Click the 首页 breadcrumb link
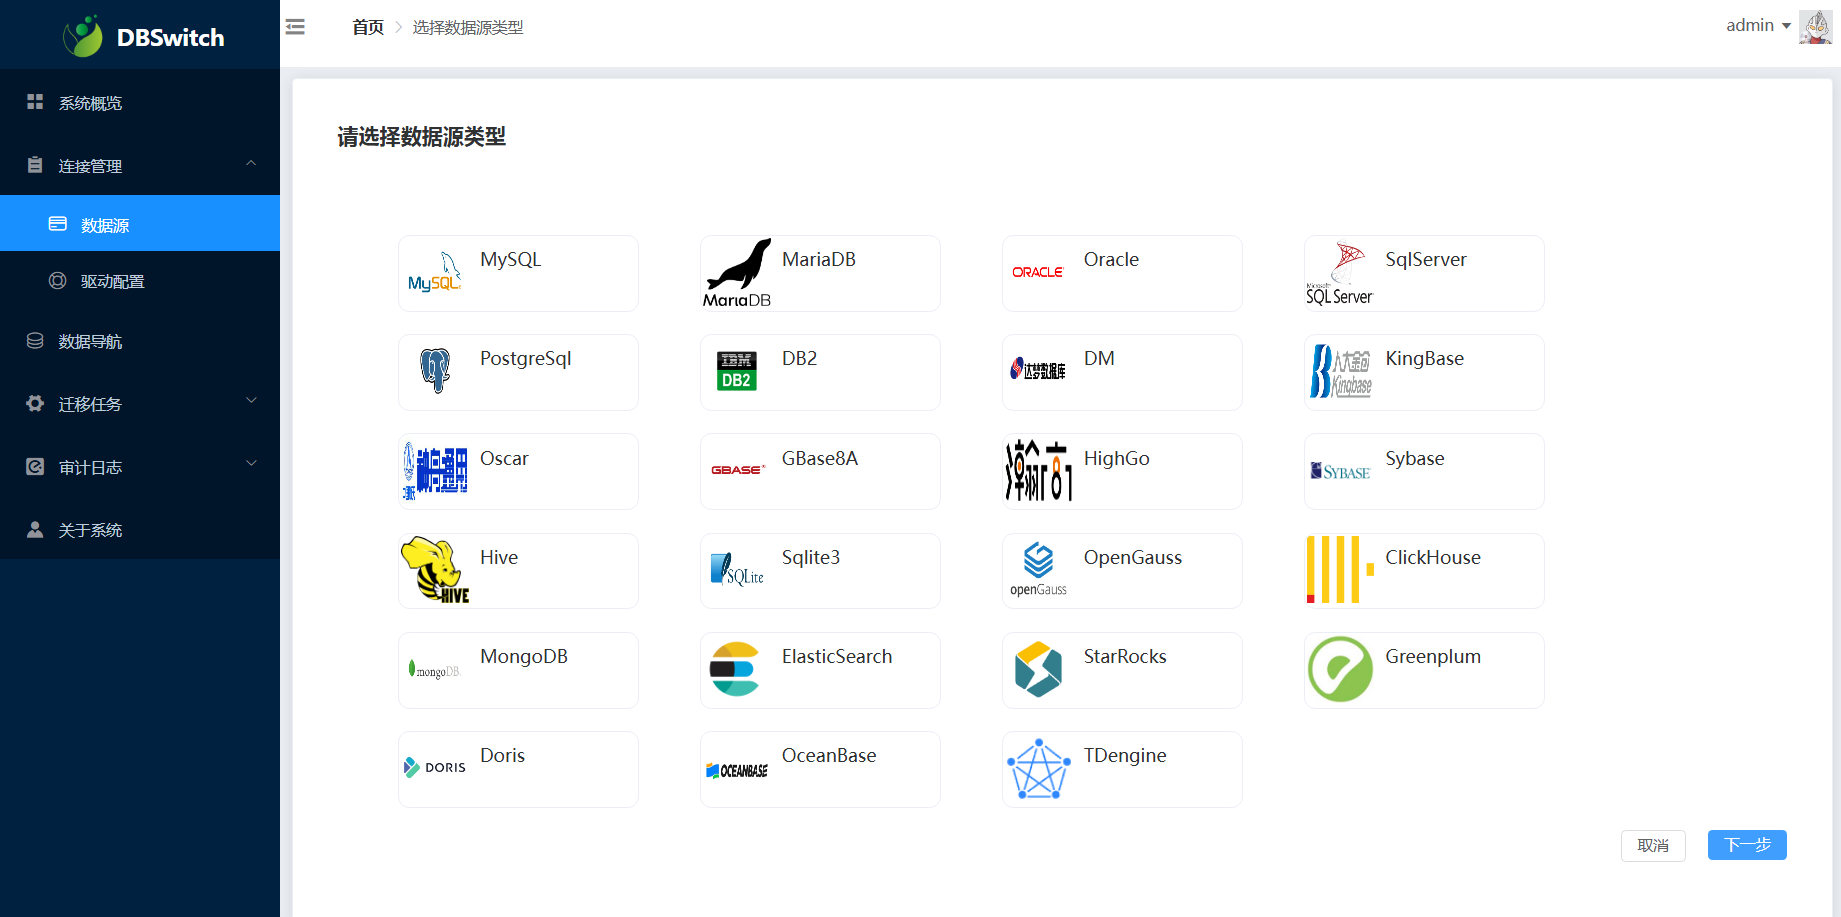The image size is (1841, 917). coord(368,27)
